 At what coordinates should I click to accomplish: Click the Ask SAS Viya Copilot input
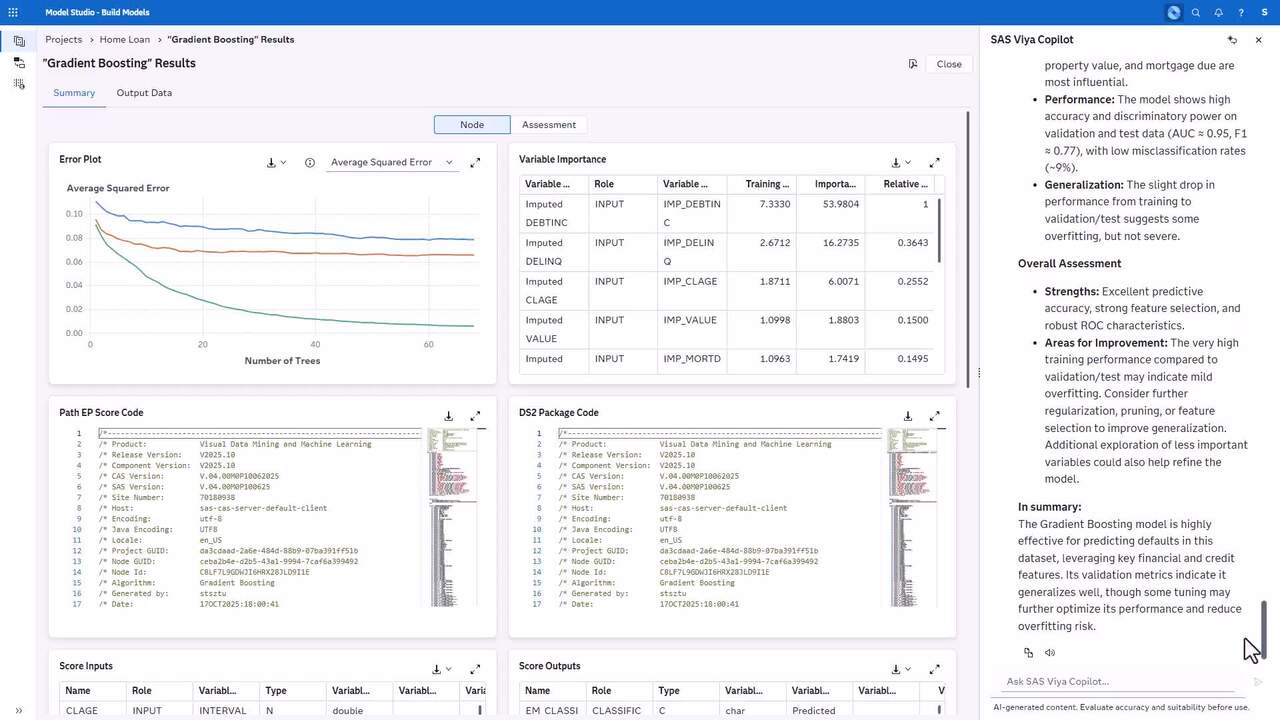pos(1120,682)
